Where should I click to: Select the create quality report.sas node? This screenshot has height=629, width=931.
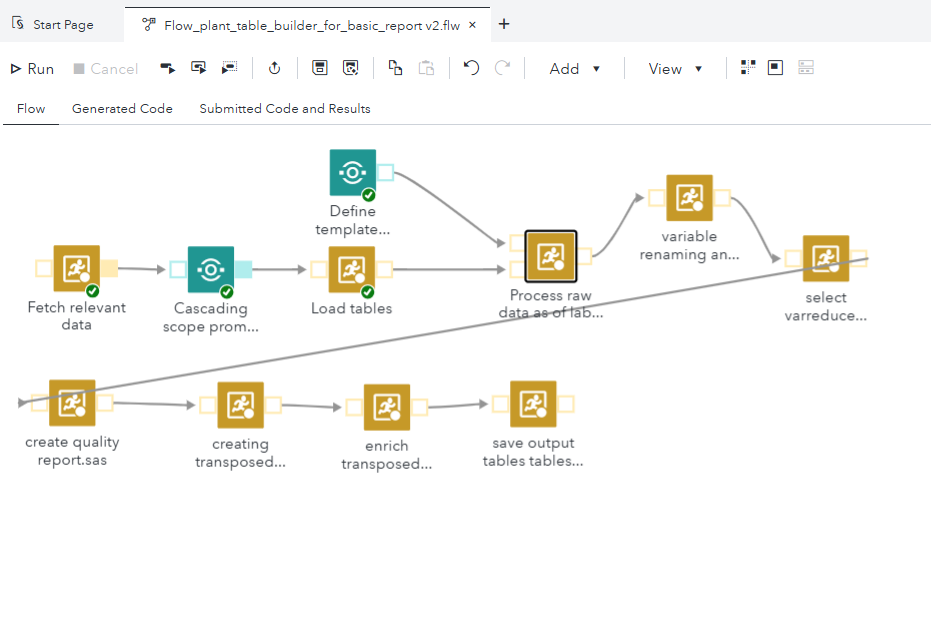[x=70, y=402]
